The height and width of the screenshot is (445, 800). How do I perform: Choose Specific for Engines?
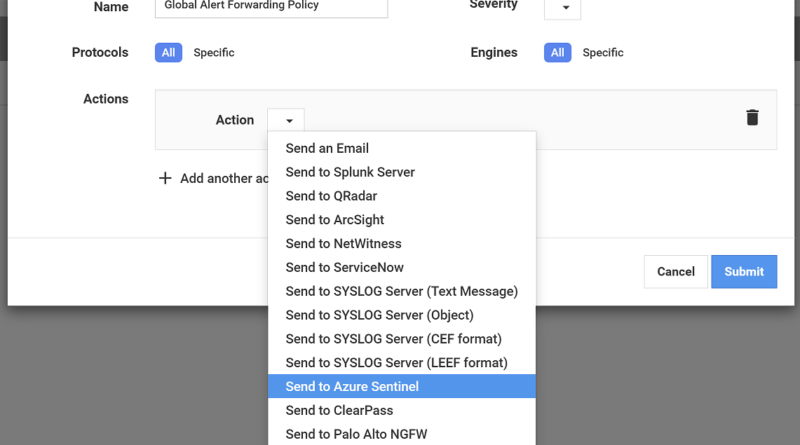tap(603, 53)
